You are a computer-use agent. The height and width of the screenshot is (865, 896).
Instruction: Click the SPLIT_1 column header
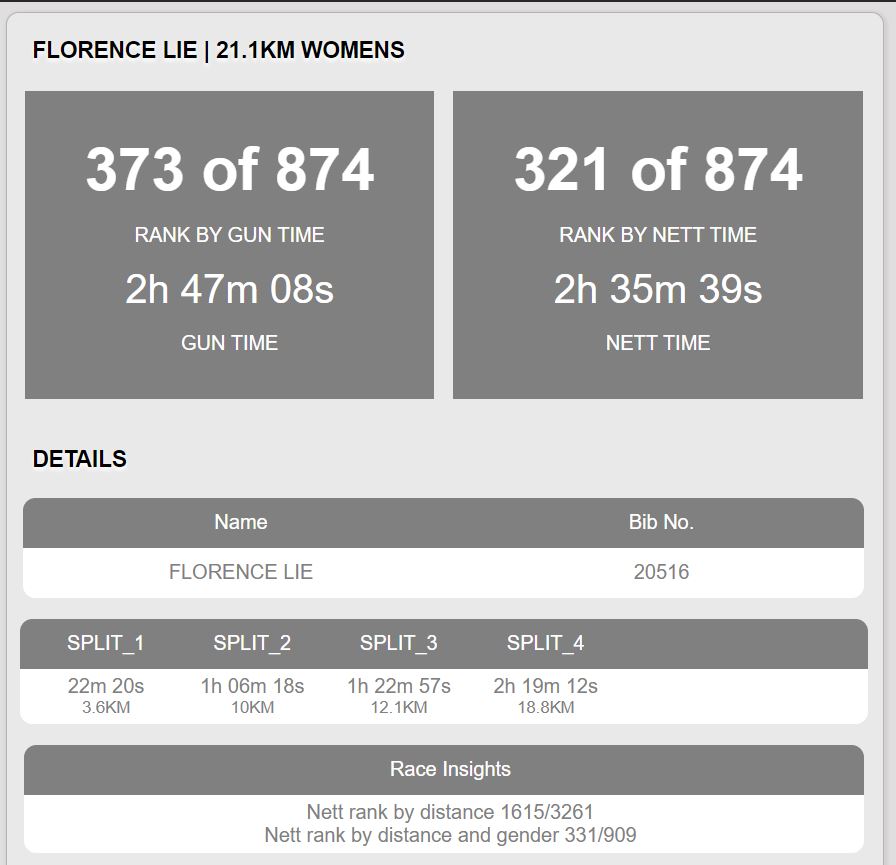[x=106, y=643]
